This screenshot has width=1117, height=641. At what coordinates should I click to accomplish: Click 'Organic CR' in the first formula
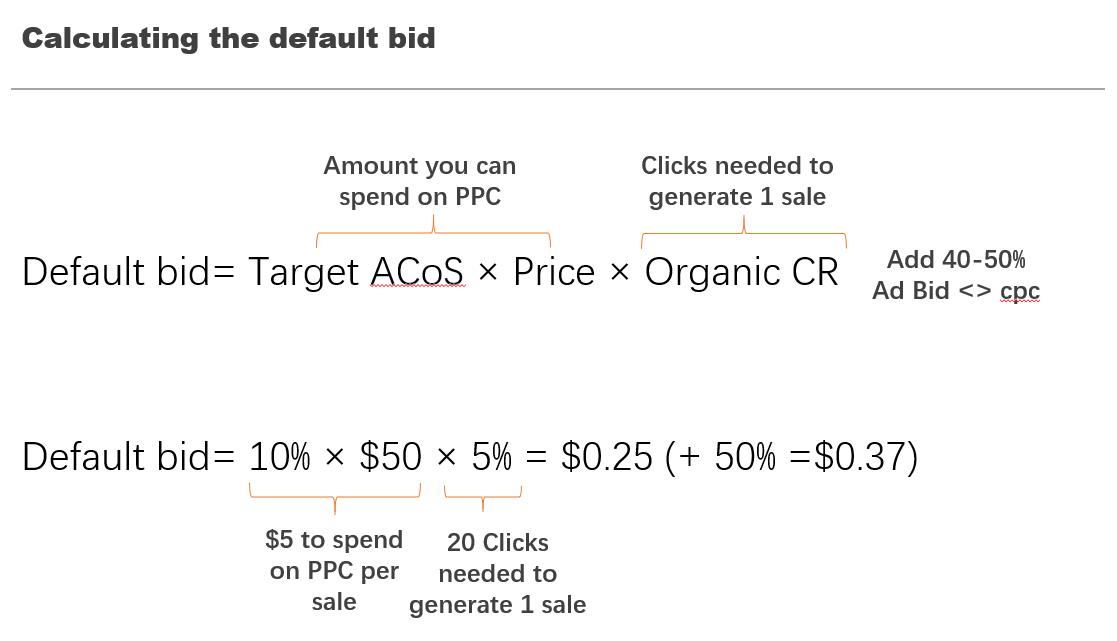coord(742,273)
